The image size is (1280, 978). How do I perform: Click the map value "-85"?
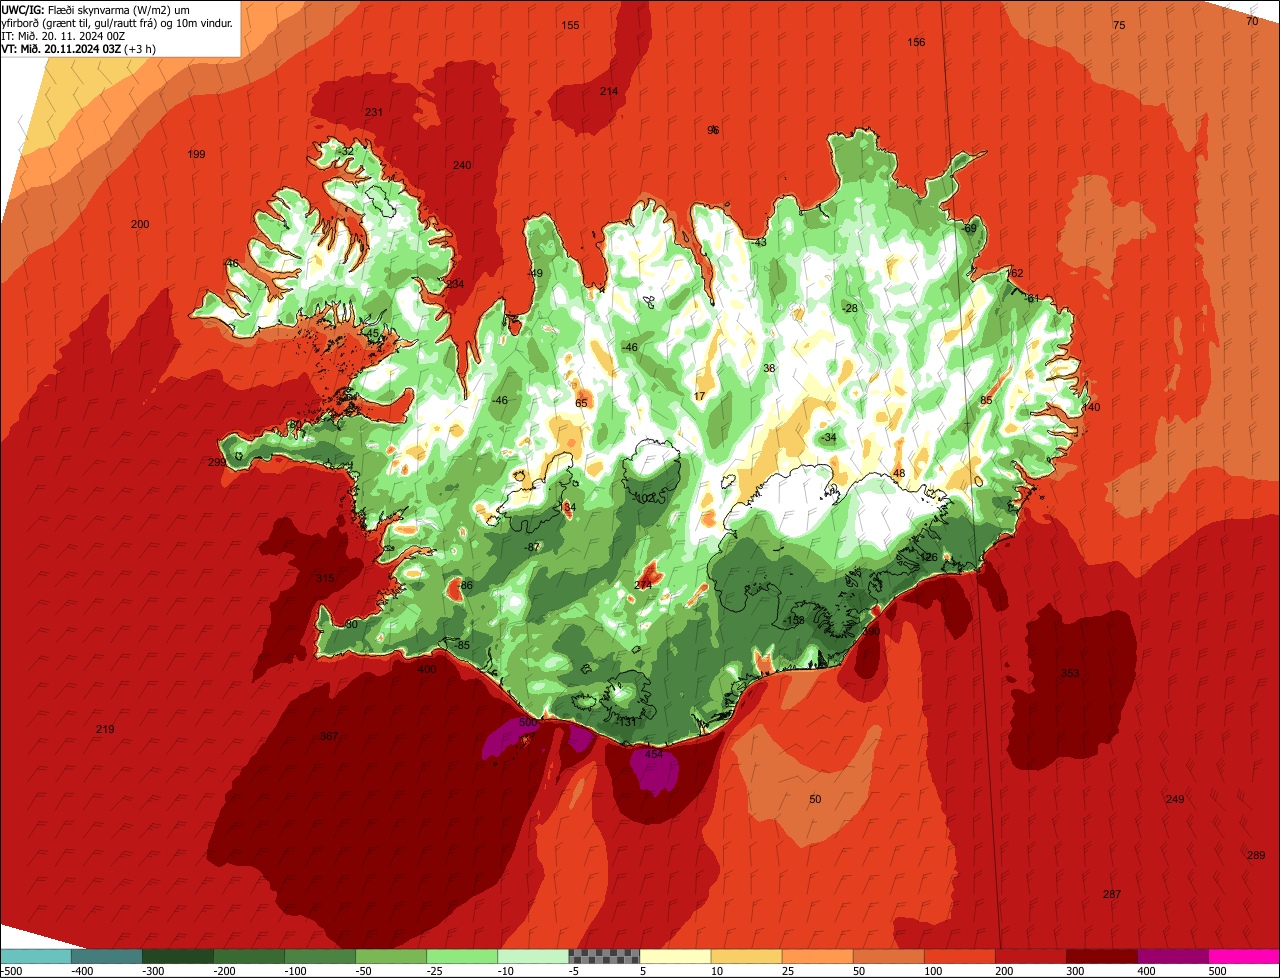[x=462, y=645]
